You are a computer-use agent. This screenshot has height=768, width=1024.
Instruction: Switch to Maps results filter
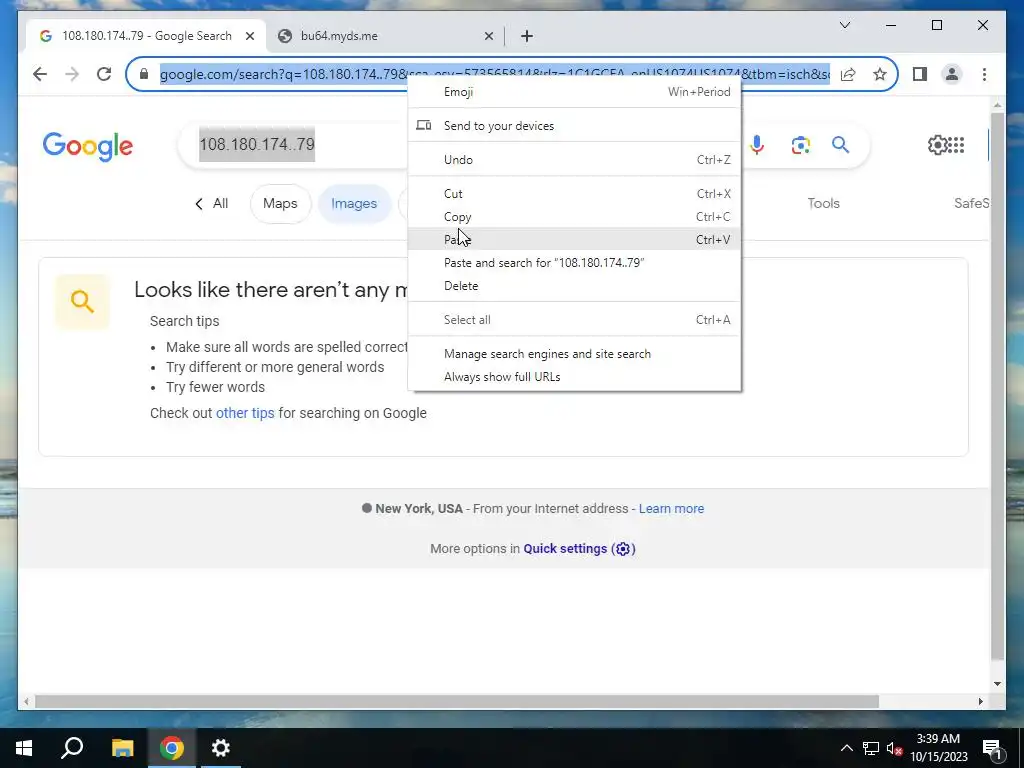280,204
